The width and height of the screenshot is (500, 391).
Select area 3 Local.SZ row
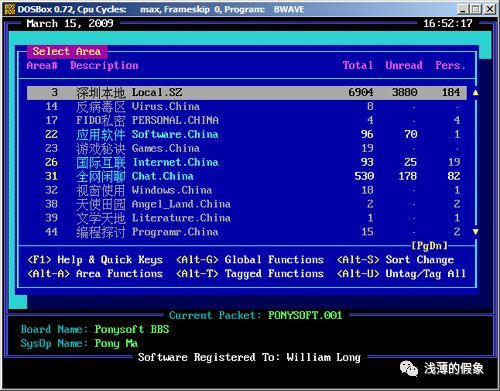click(x=247, y=92)
